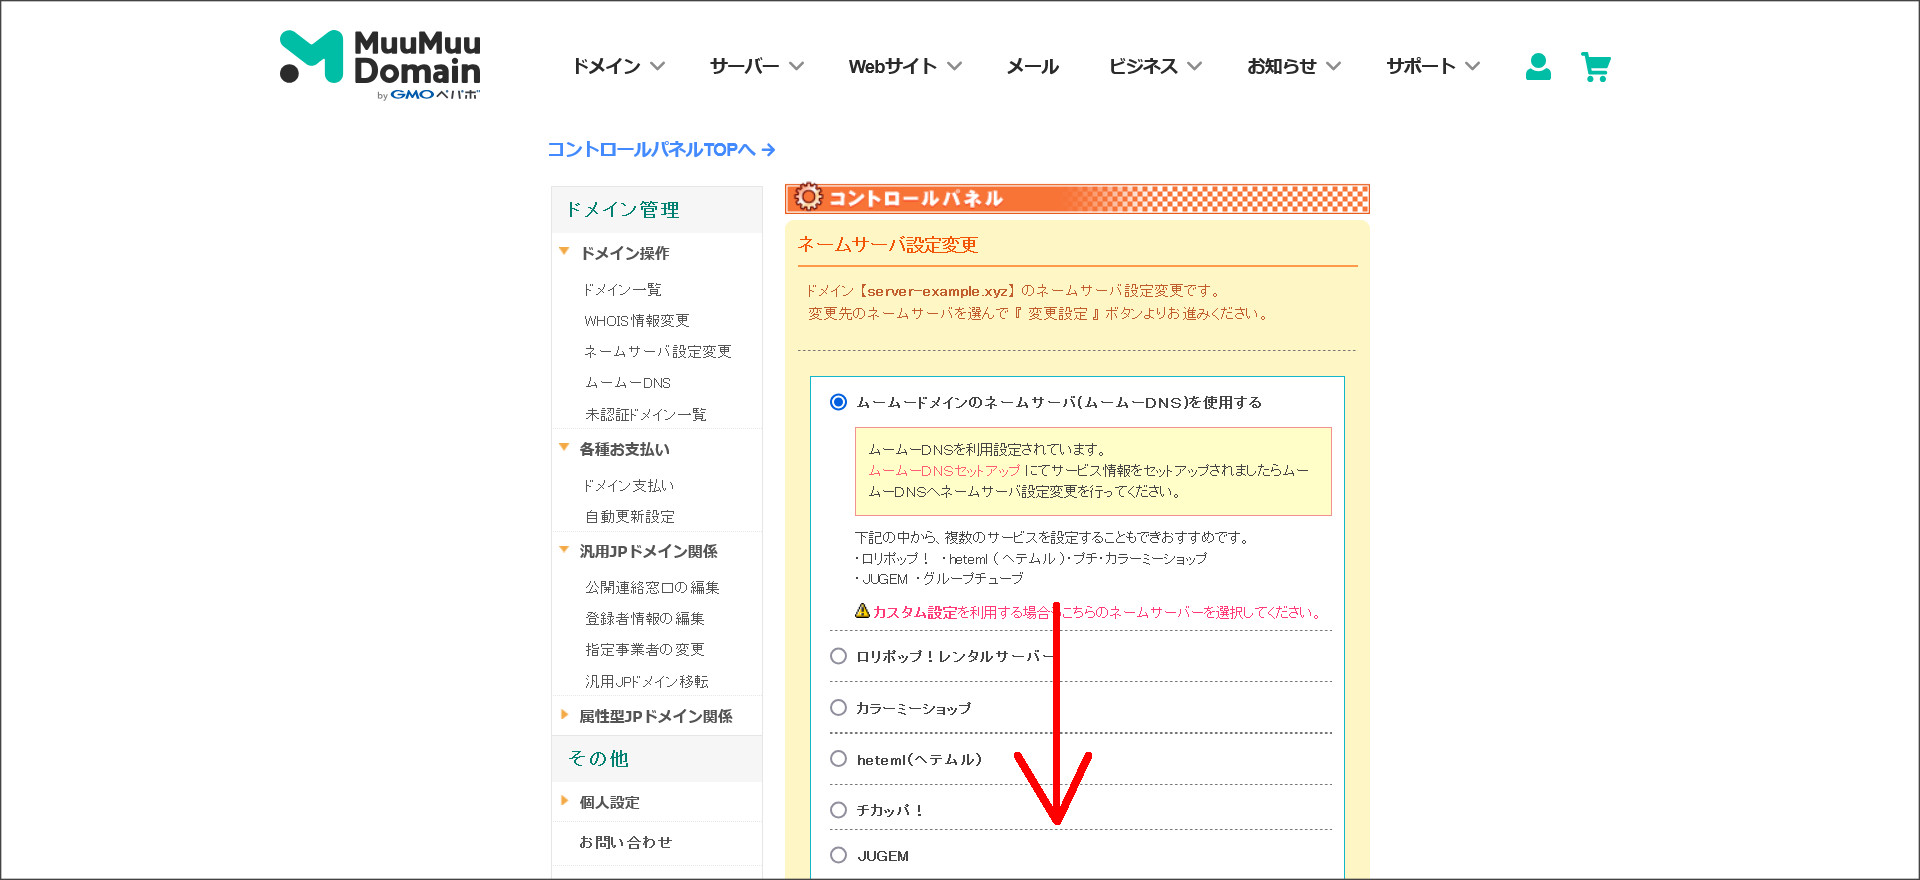
Task: Click the その他 sidebar heading
Action: 598,758
